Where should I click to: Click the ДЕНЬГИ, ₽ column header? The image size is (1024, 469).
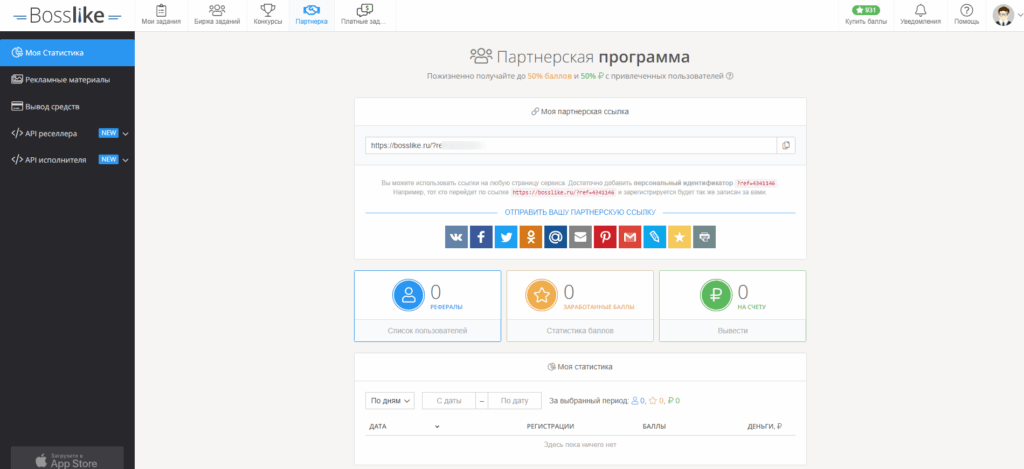[765, 427]
